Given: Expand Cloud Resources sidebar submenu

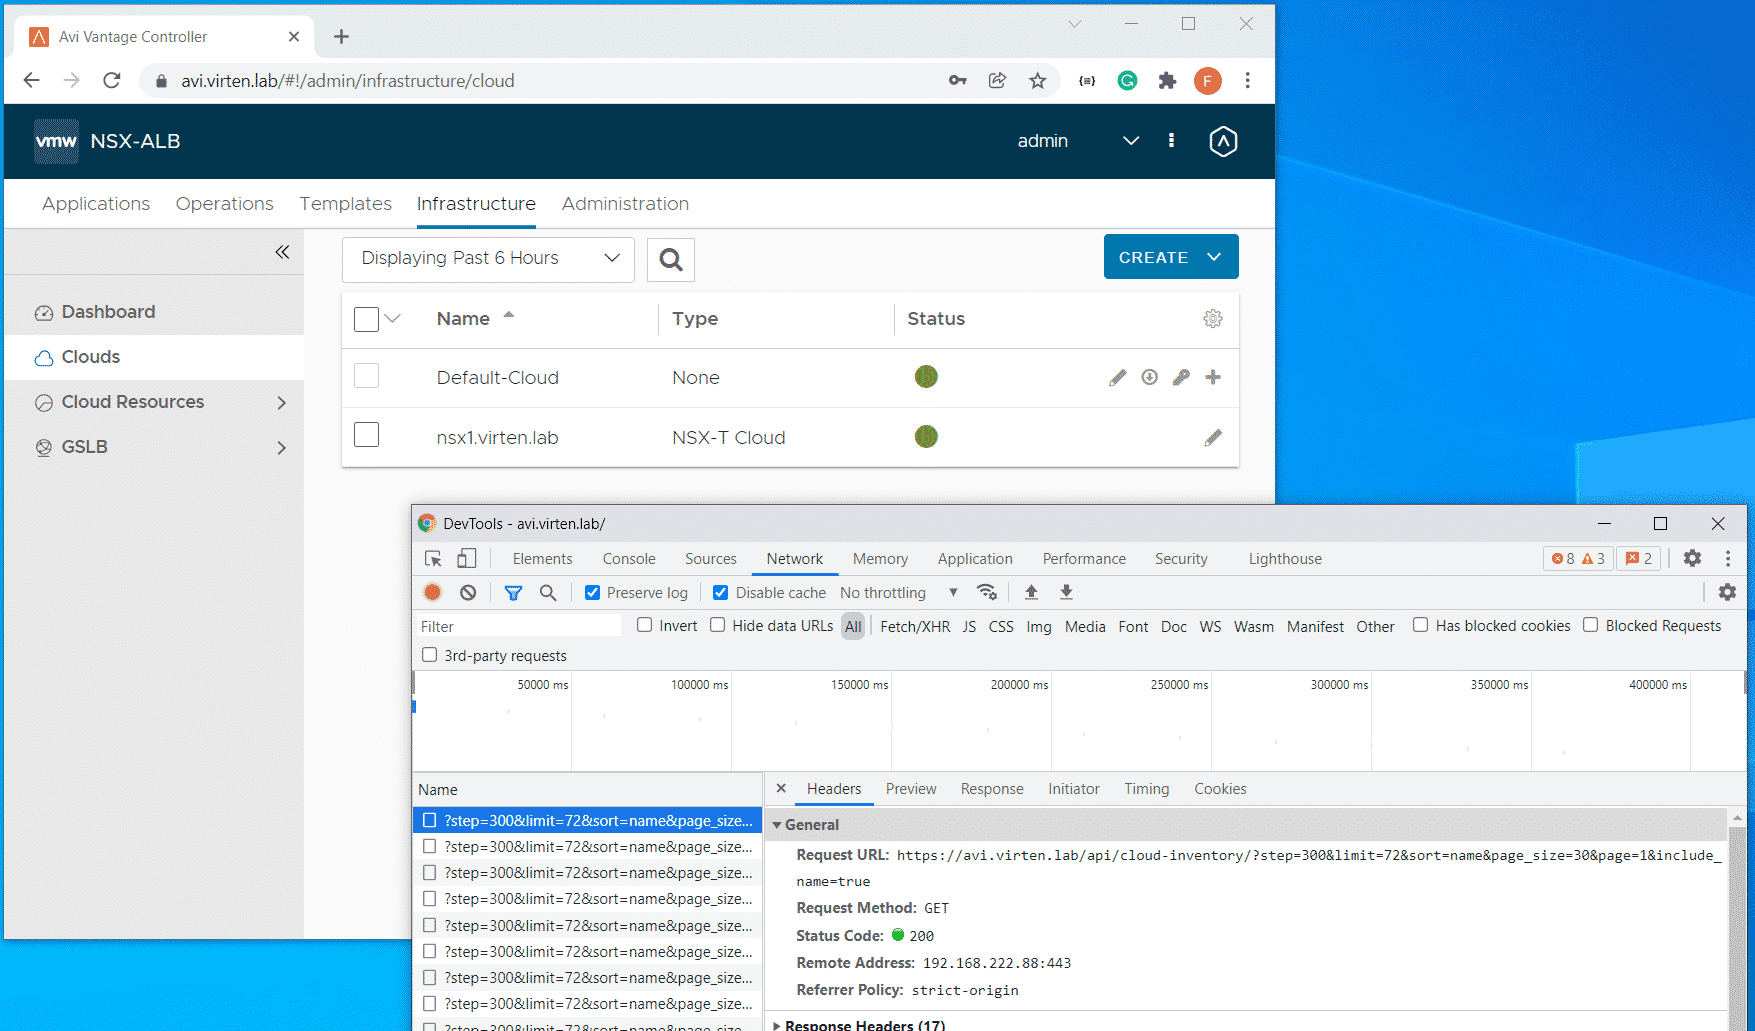Looking at the screenshot, I should tap(281, 402).
